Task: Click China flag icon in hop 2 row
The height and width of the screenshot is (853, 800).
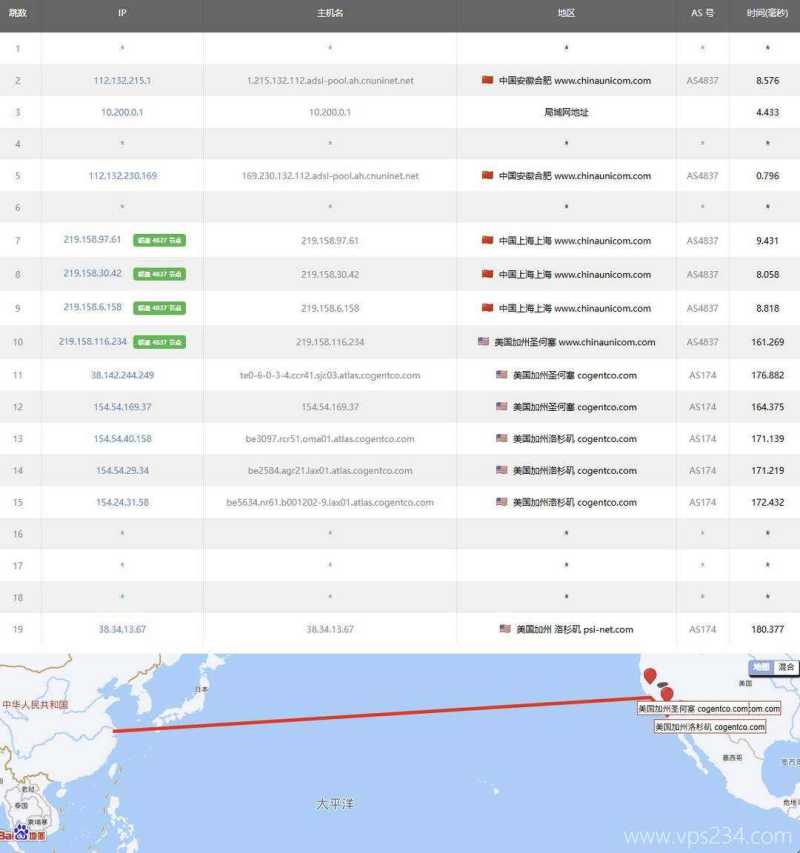Action: pyautogui.click(x=487, y=80)
